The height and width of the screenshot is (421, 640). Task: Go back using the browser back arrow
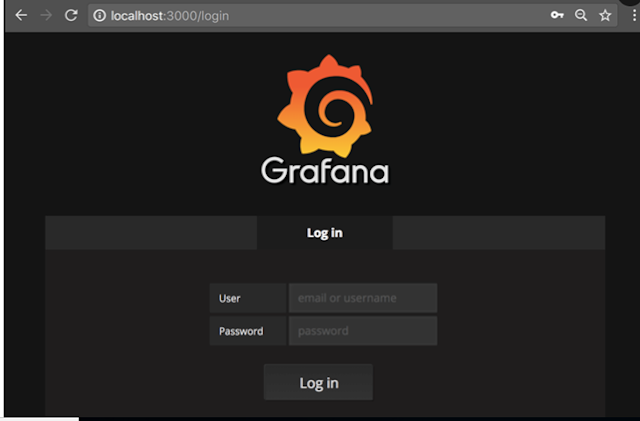pyautogui.click(x=21, y=16)
